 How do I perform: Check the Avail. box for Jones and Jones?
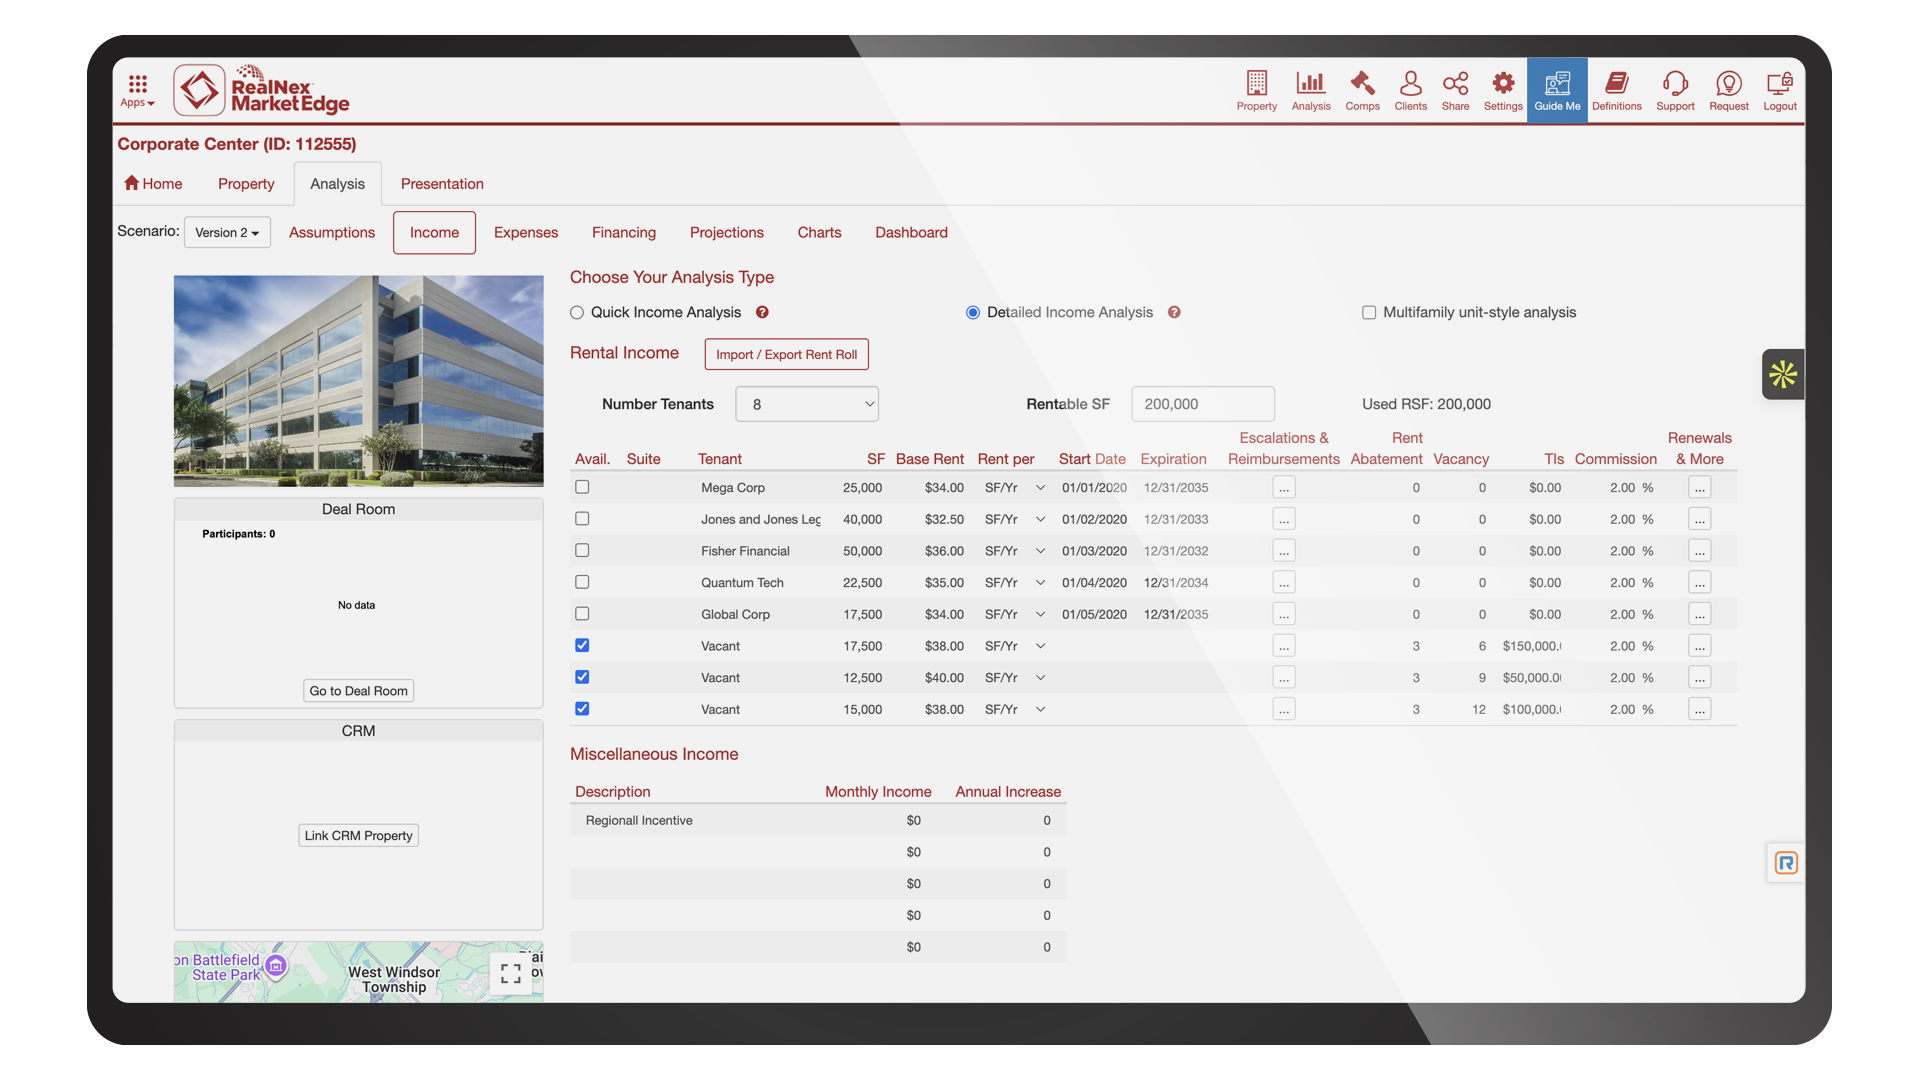tap(582, 519)
